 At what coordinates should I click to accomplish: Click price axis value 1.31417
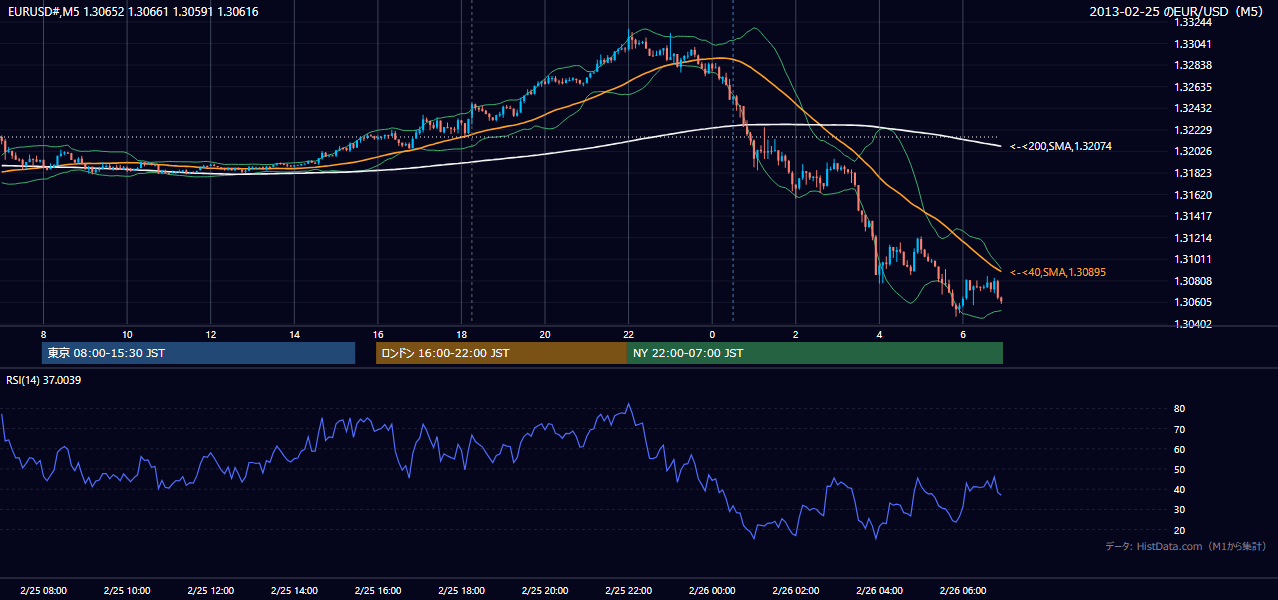coord(1195,216)
